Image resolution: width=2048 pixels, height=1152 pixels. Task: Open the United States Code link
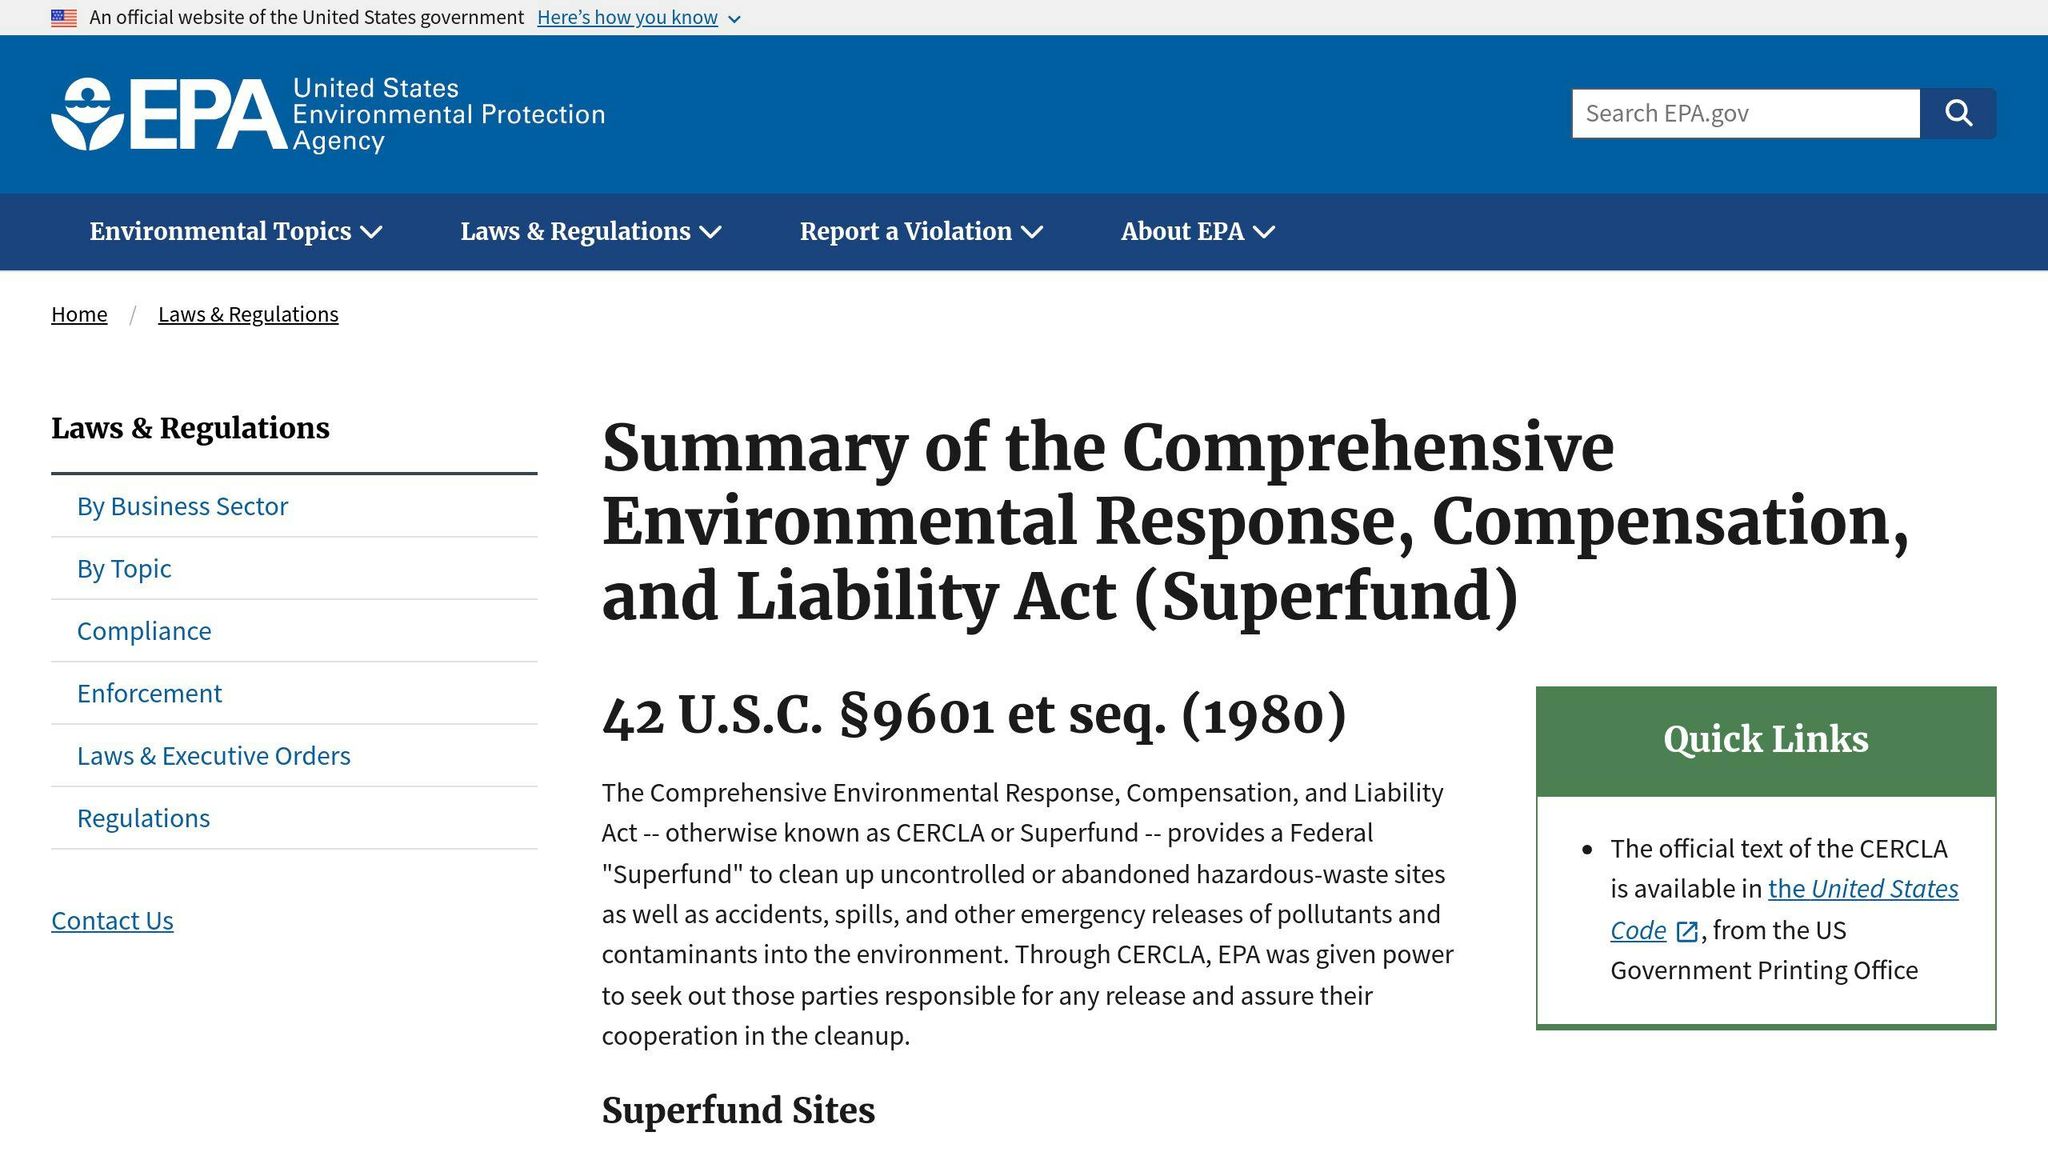pyautogui.click(x=1863, y=889)
